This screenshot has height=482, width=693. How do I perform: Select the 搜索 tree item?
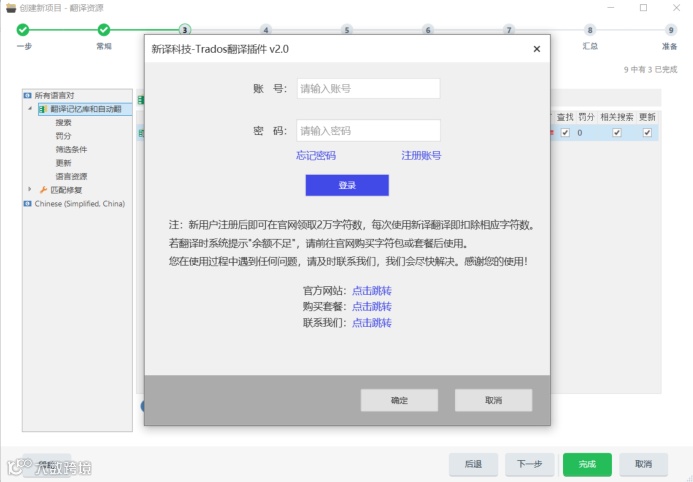click(x=63, y=122)
